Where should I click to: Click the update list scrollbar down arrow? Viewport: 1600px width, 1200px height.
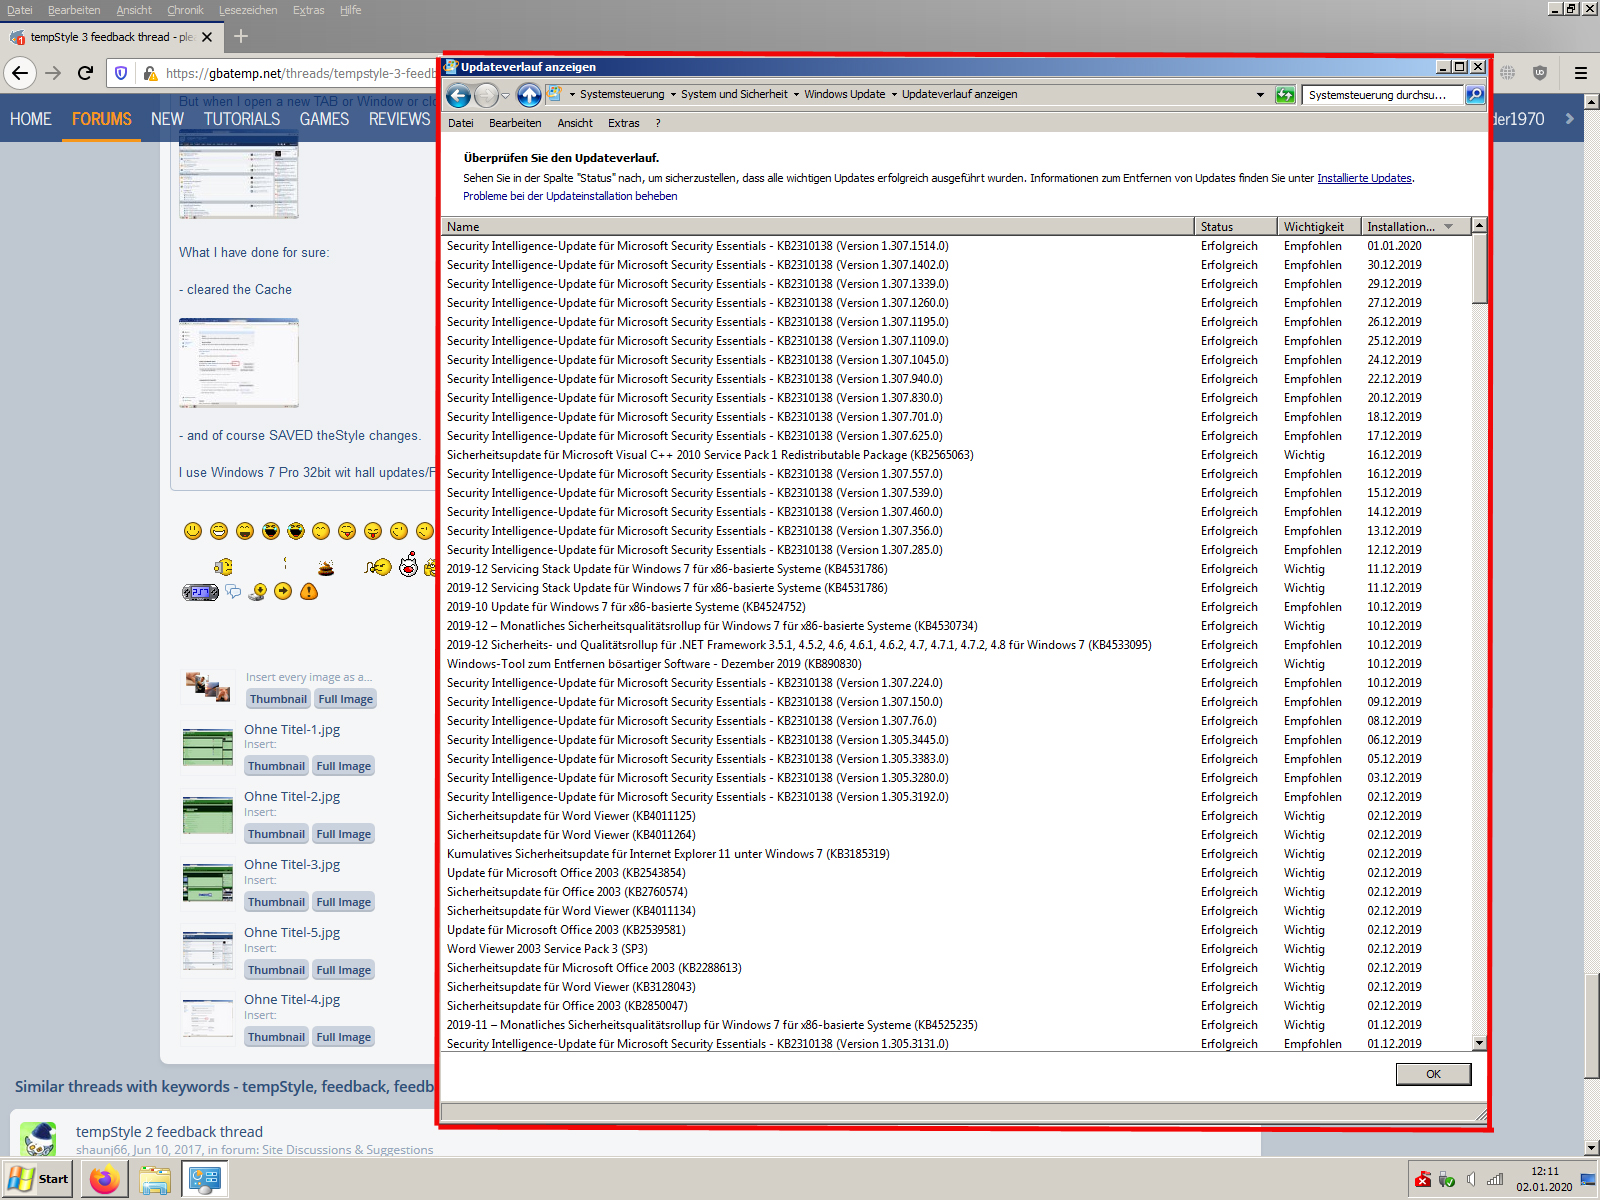click(x=1479, y=1043)
